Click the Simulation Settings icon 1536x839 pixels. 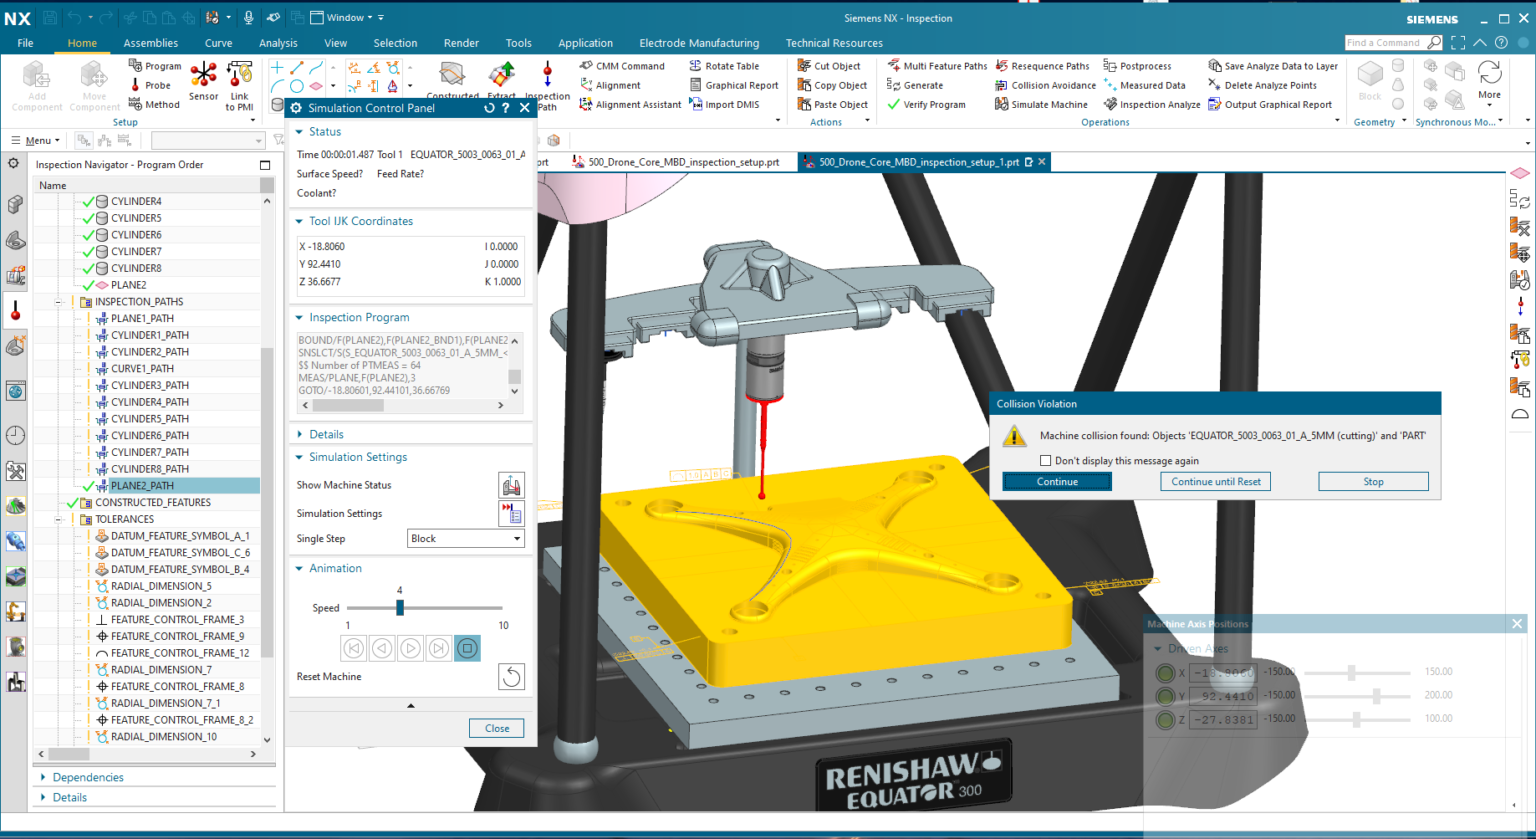coord(511,513)
